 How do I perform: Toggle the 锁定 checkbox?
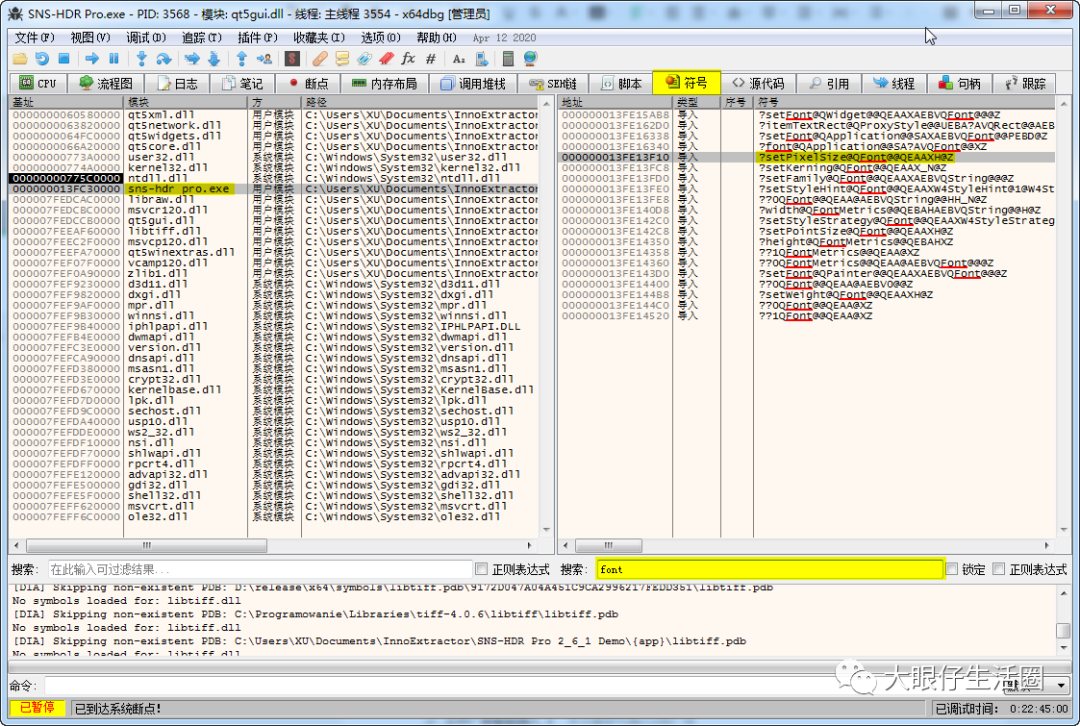[x=952, y=570]
